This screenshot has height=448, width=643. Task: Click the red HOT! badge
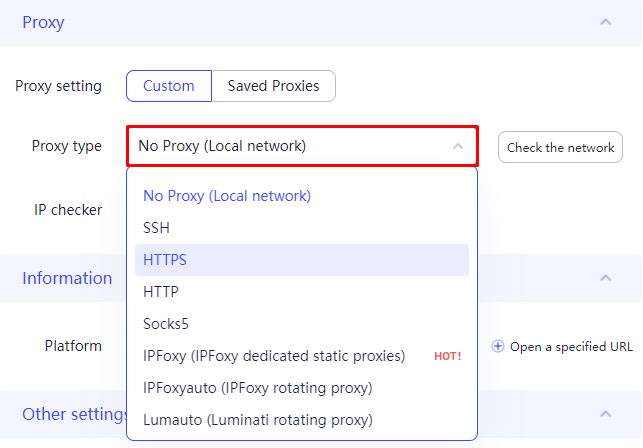click(x=448, y=356)
